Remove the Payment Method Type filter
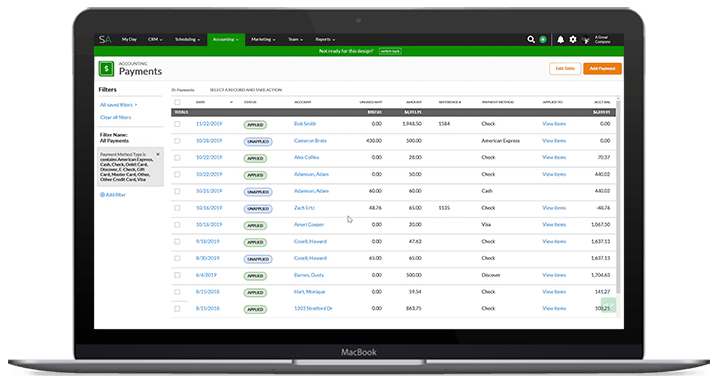This screenshot has width=720, height=376. click(158, 154)
